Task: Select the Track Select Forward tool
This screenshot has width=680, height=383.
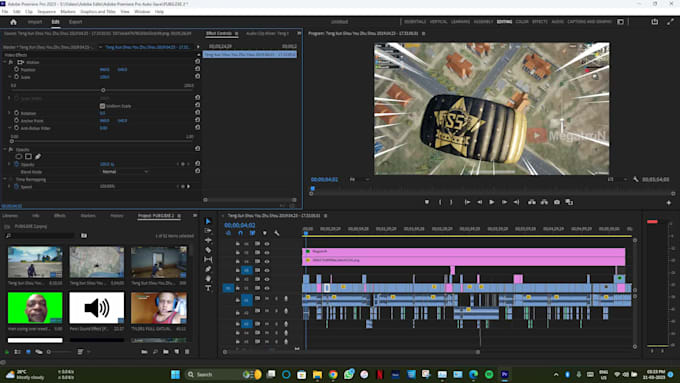Action: click(x=208, y=231)
